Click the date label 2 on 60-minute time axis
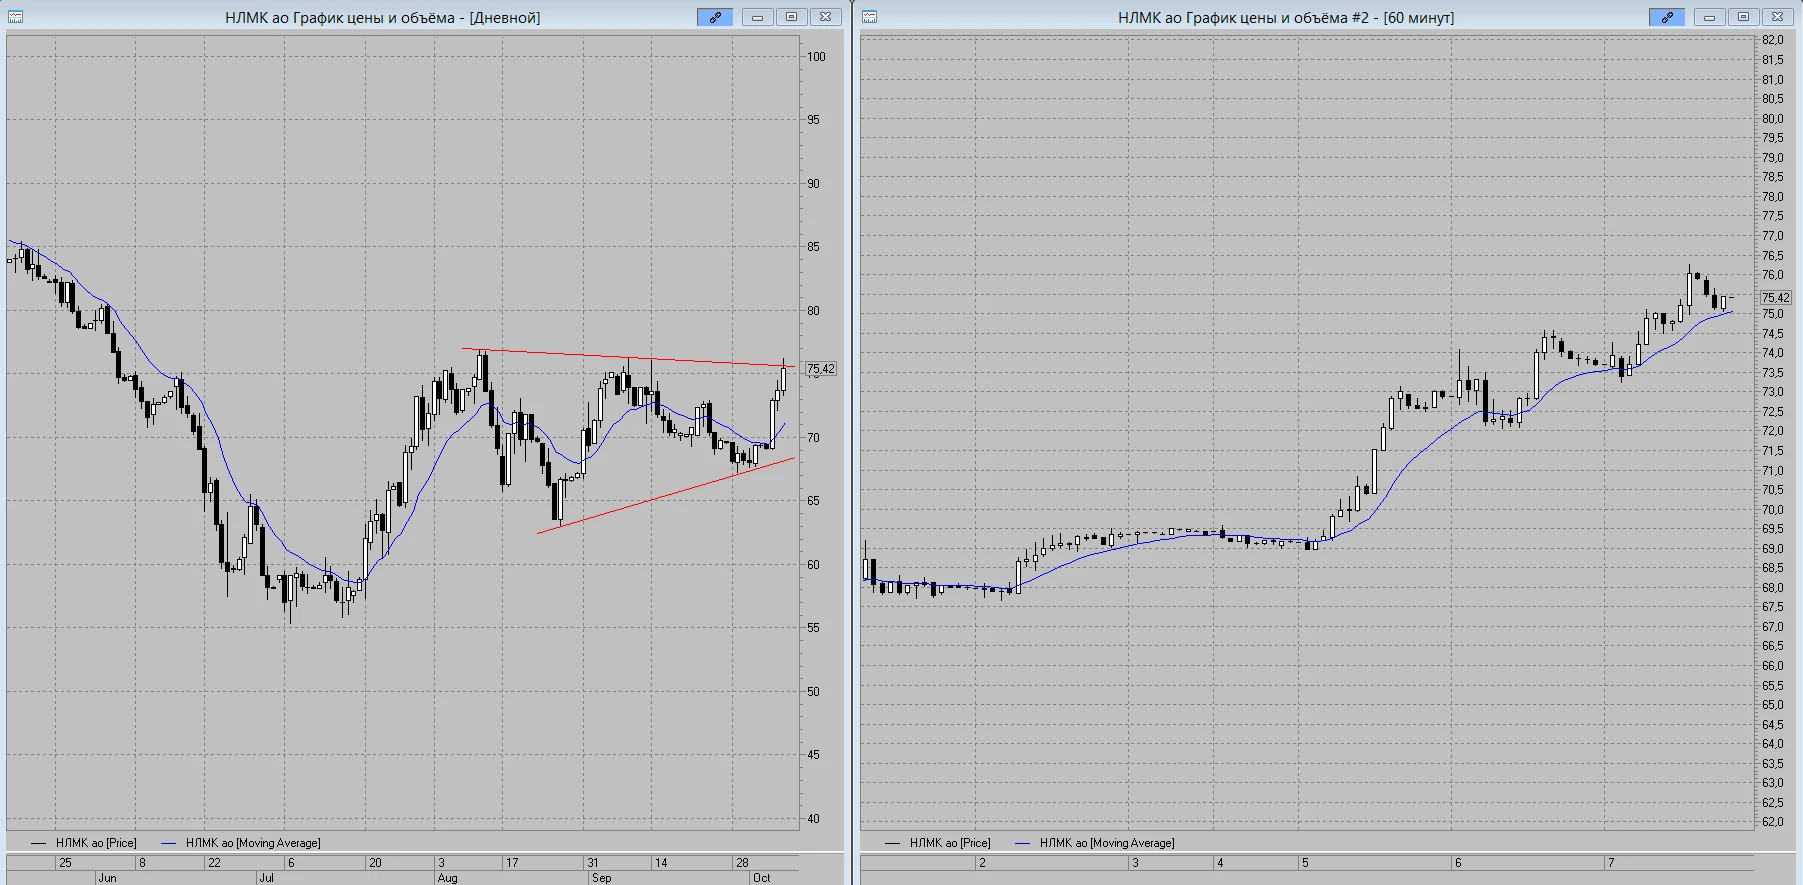Viewport: 1803px width, 885px height. (x=983, y=863)
